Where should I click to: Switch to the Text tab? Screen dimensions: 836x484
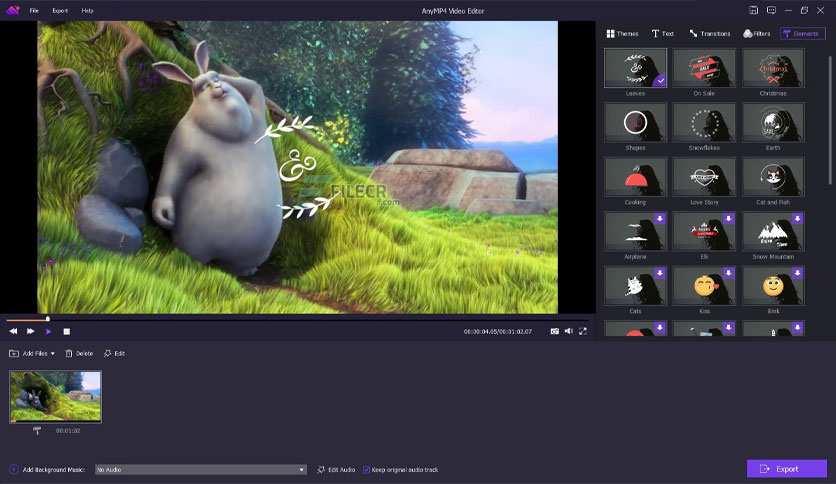click(x=663, y=34)
